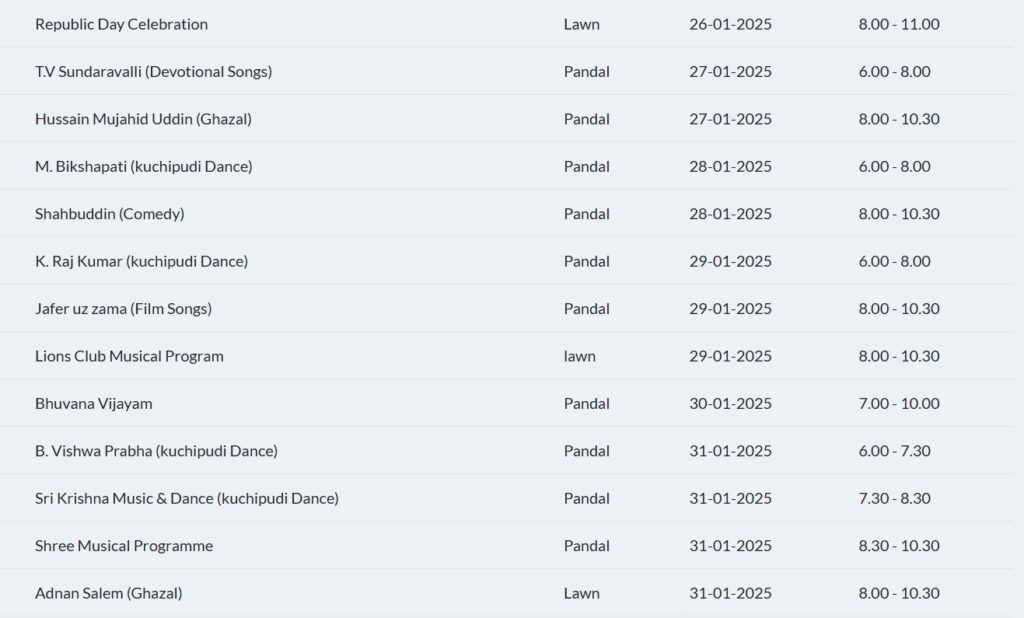1024x618 pixels.
Task: Click the 7.30 - 8.30 time slot
Action: click(894, 498)
